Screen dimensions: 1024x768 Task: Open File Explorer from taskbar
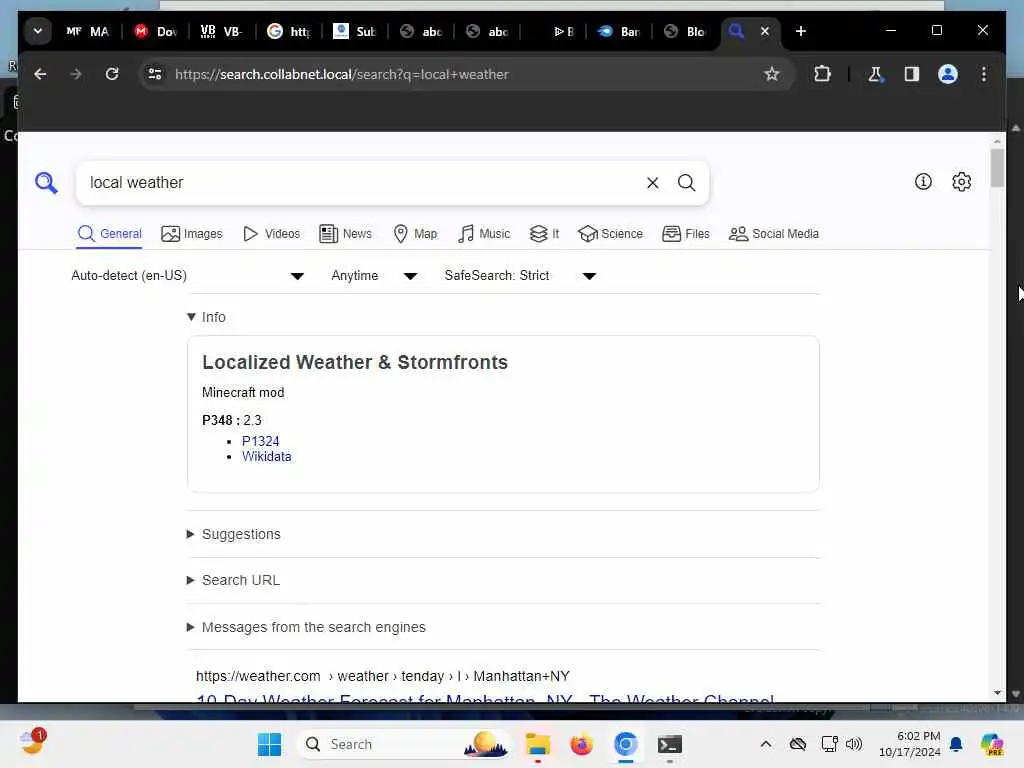coord(538,744)
